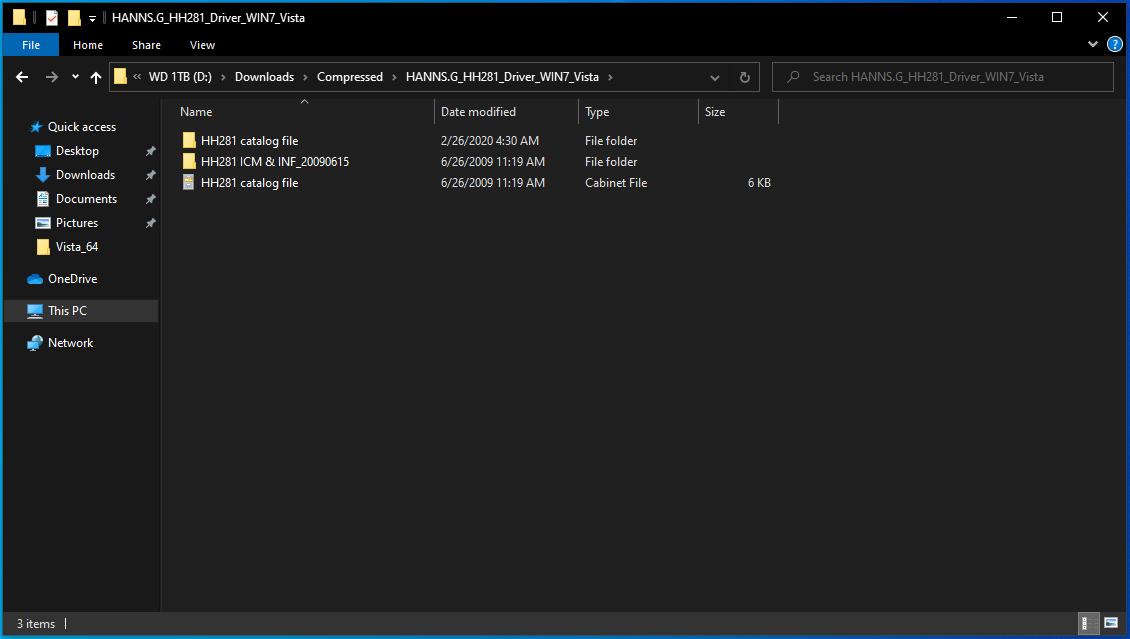Image resolution: width=1130 pixels, height=639 pixels.
Task: Click the address bar folder icon
Action: pos(120,76)
